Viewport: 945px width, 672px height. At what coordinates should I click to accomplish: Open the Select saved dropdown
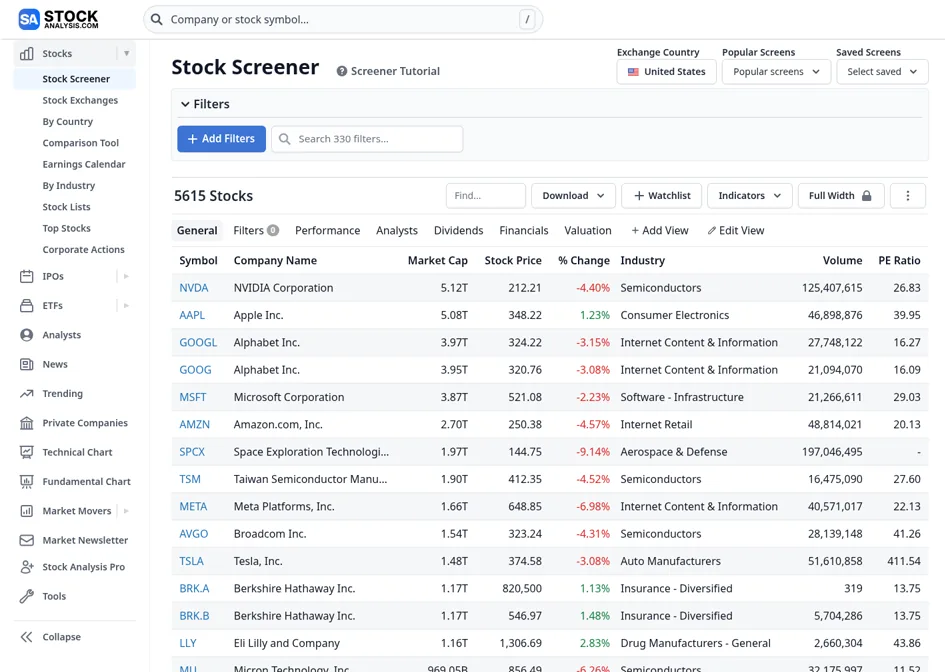click(x=882, y=72)
